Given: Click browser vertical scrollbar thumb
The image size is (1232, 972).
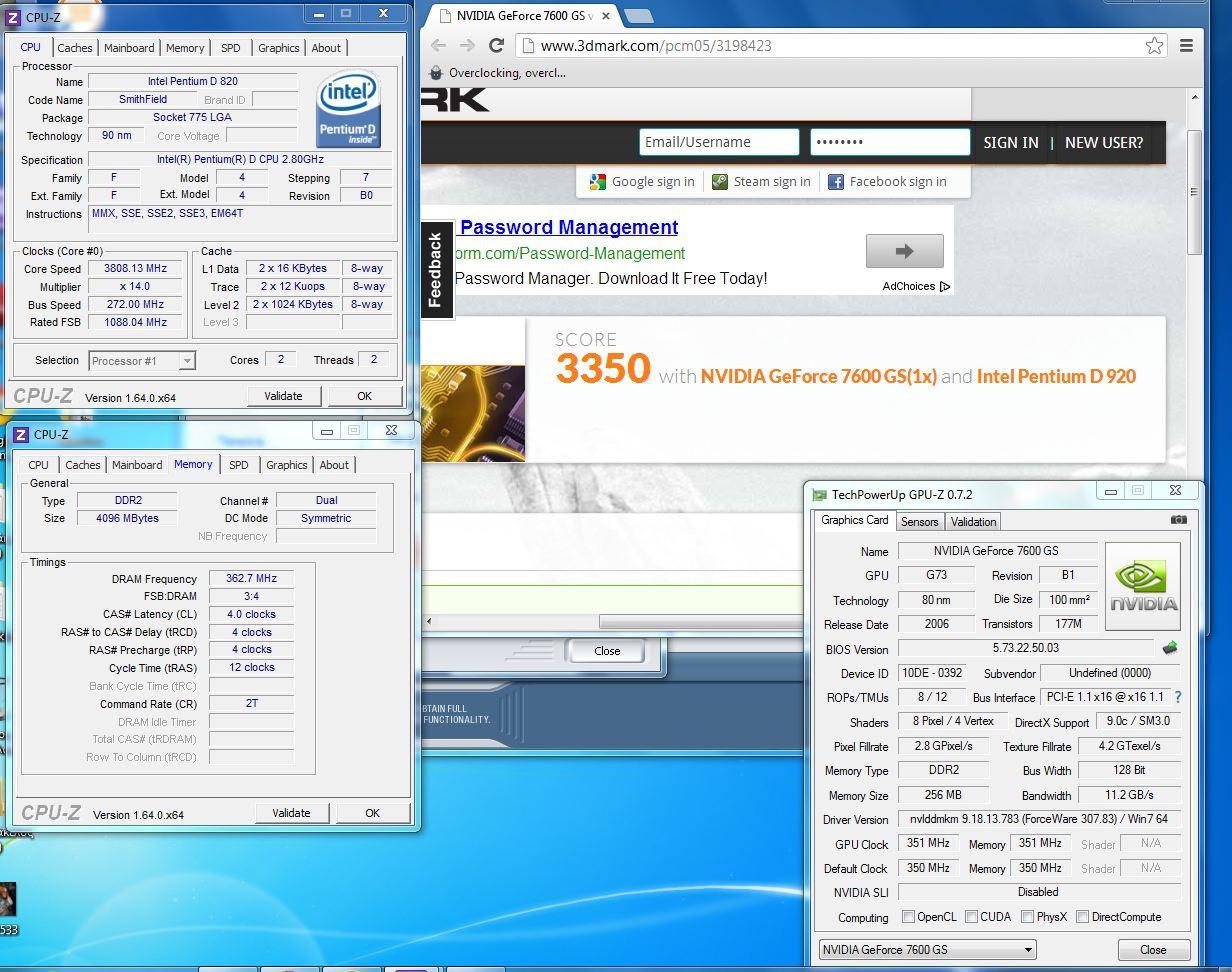Looking at the screenshot, I should coord(1194,191).
